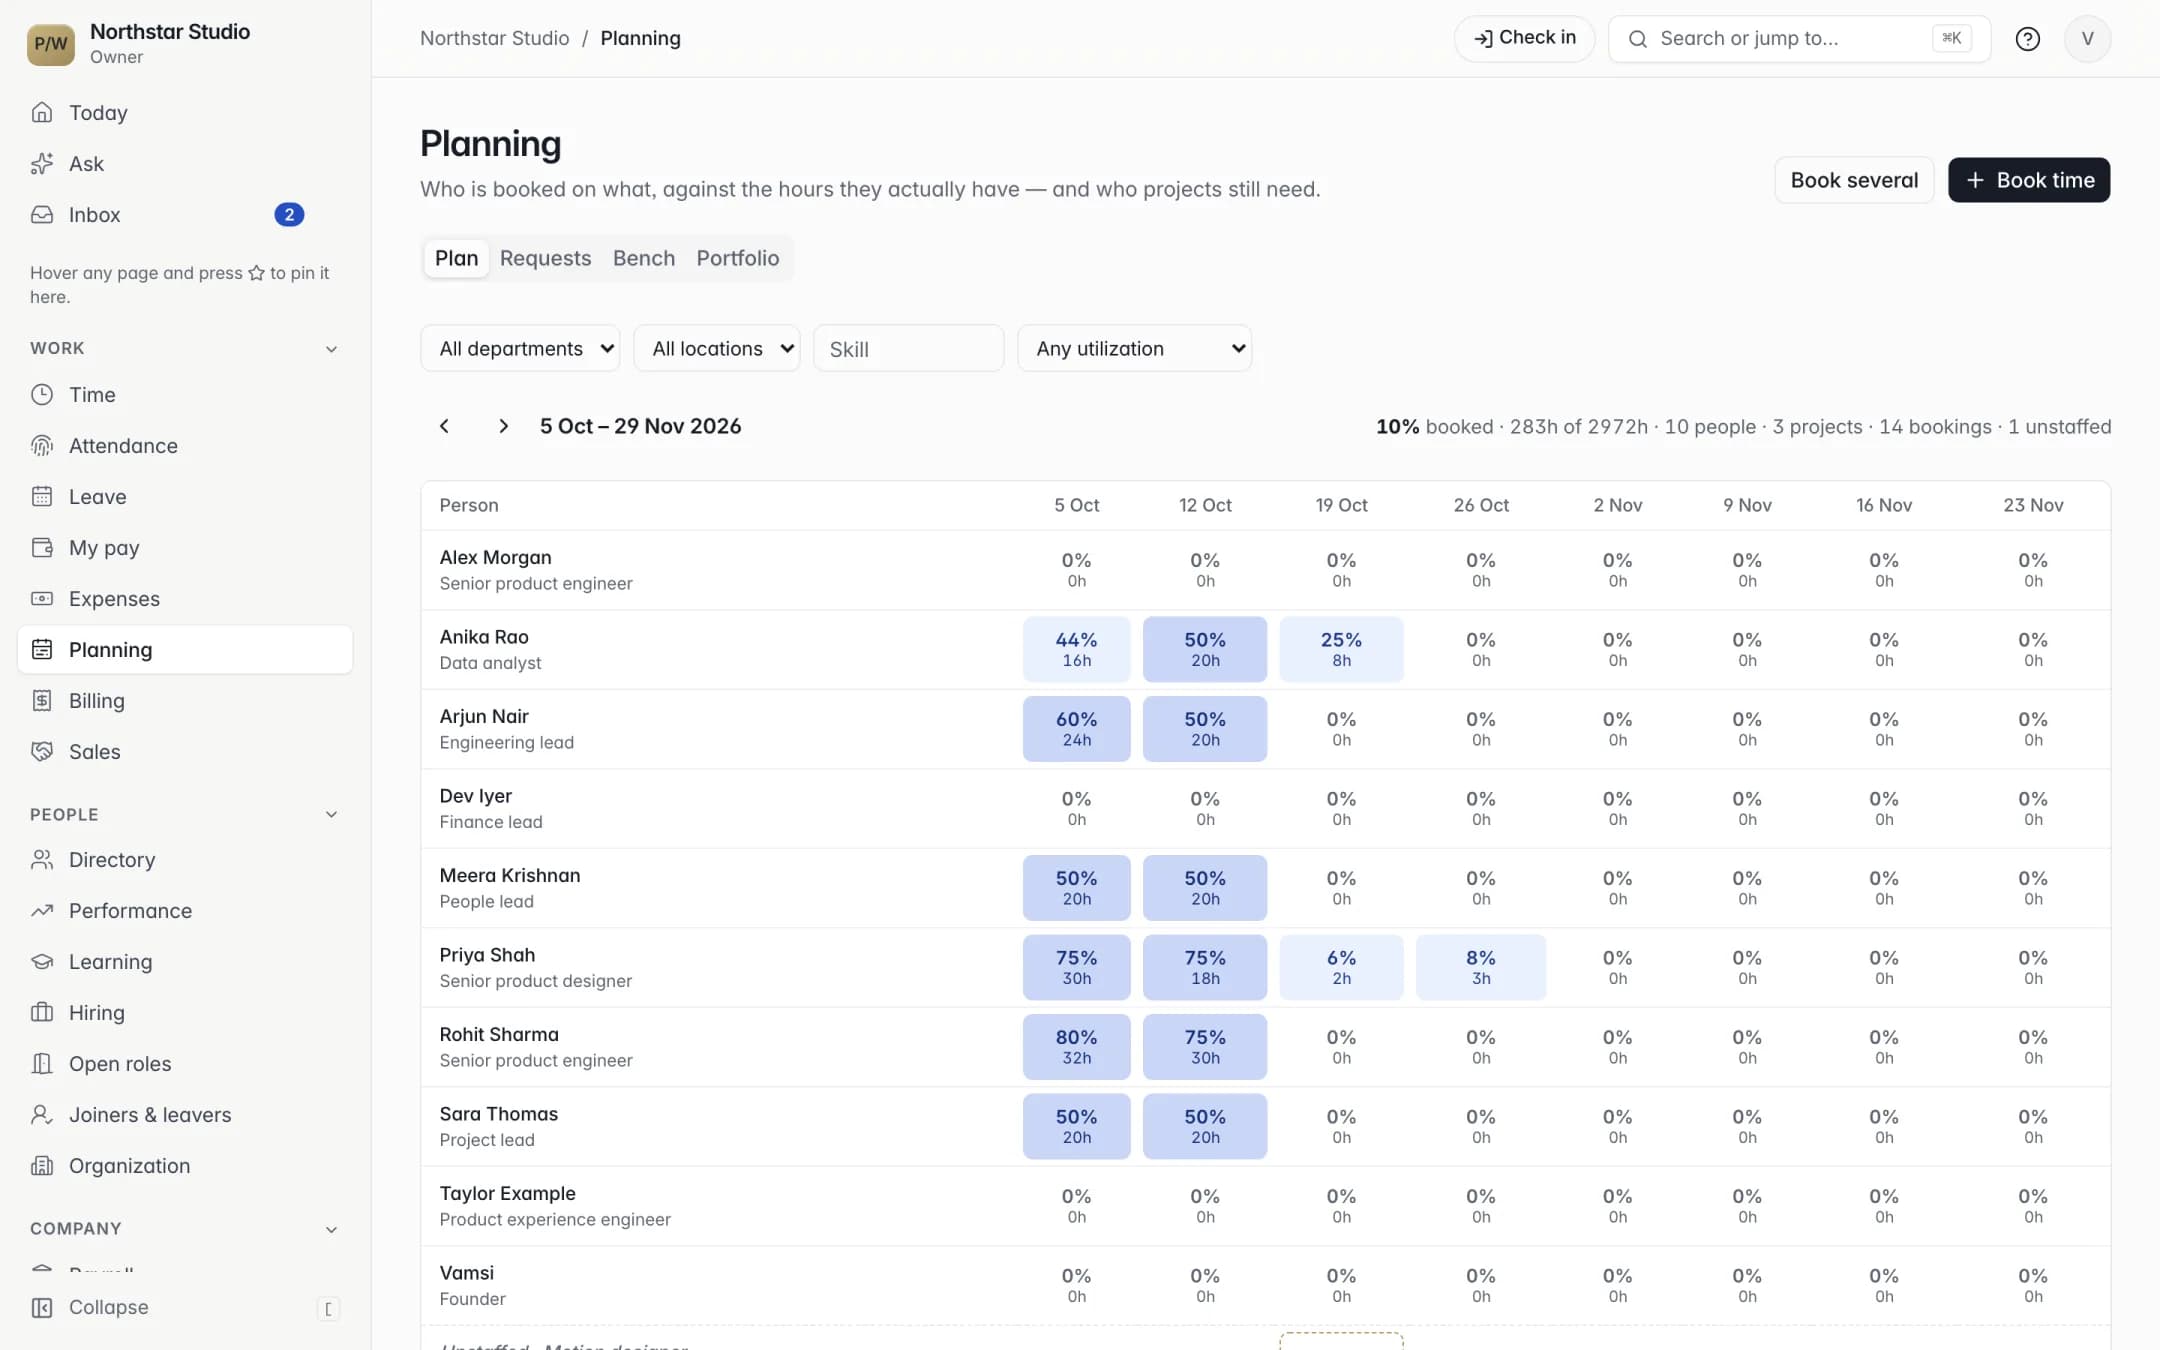Open the All departments dropdown
This screenshot has width=2160, height=1350.
click(520, 348)
